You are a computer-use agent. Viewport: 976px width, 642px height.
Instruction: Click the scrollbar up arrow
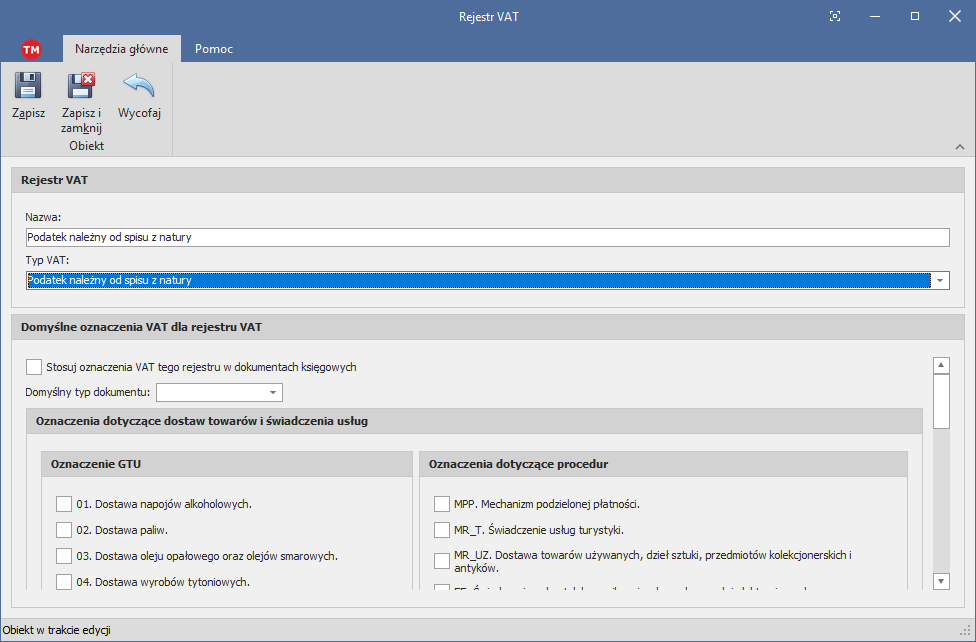coord(940,365)
